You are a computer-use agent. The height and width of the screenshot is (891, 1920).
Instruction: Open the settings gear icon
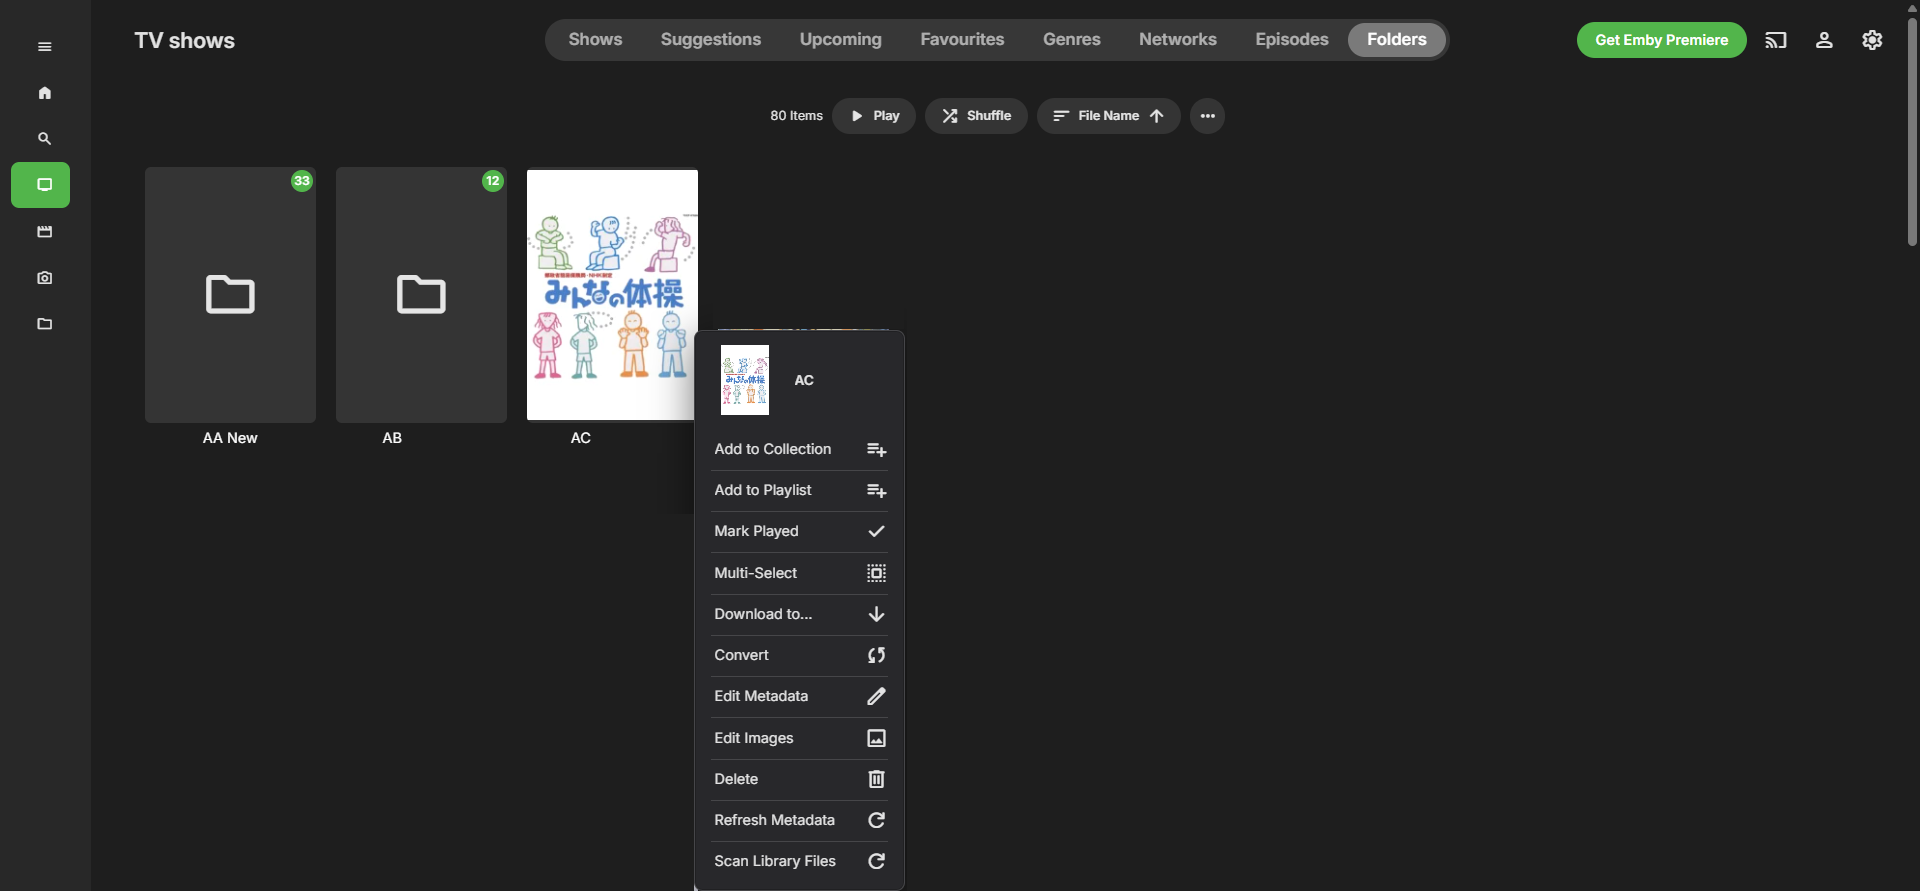1872,40
